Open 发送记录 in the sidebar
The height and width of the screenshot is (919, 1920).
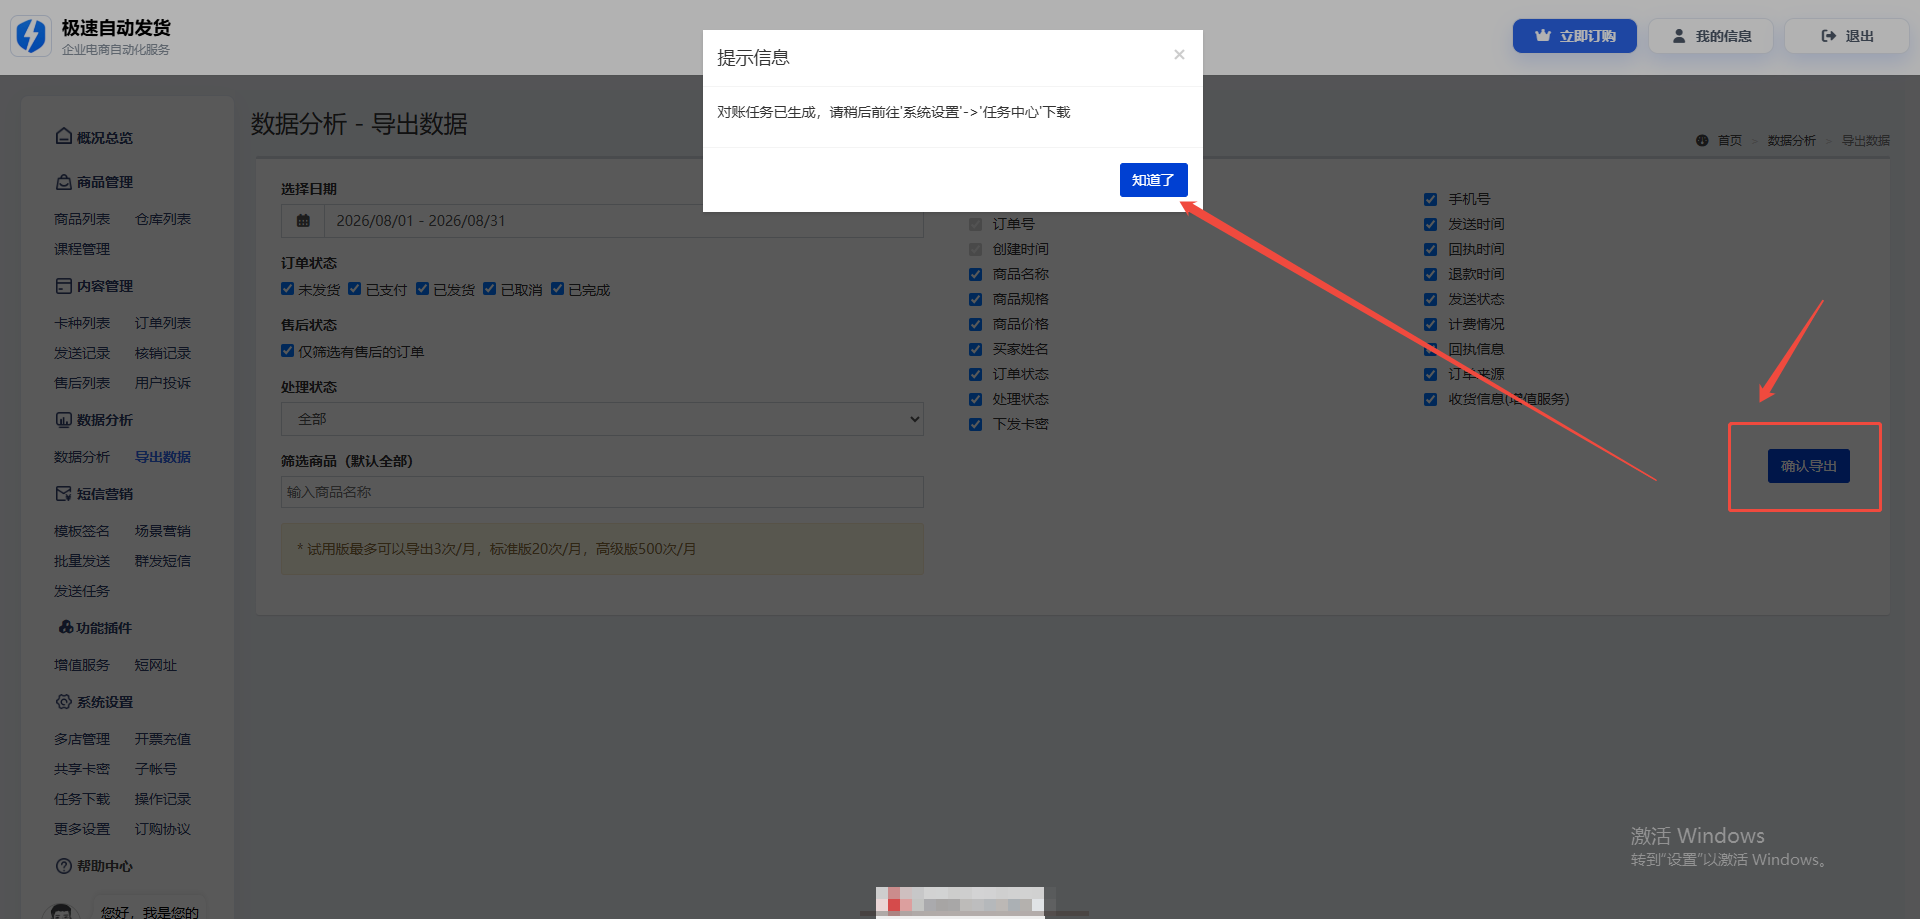(82, 353)
